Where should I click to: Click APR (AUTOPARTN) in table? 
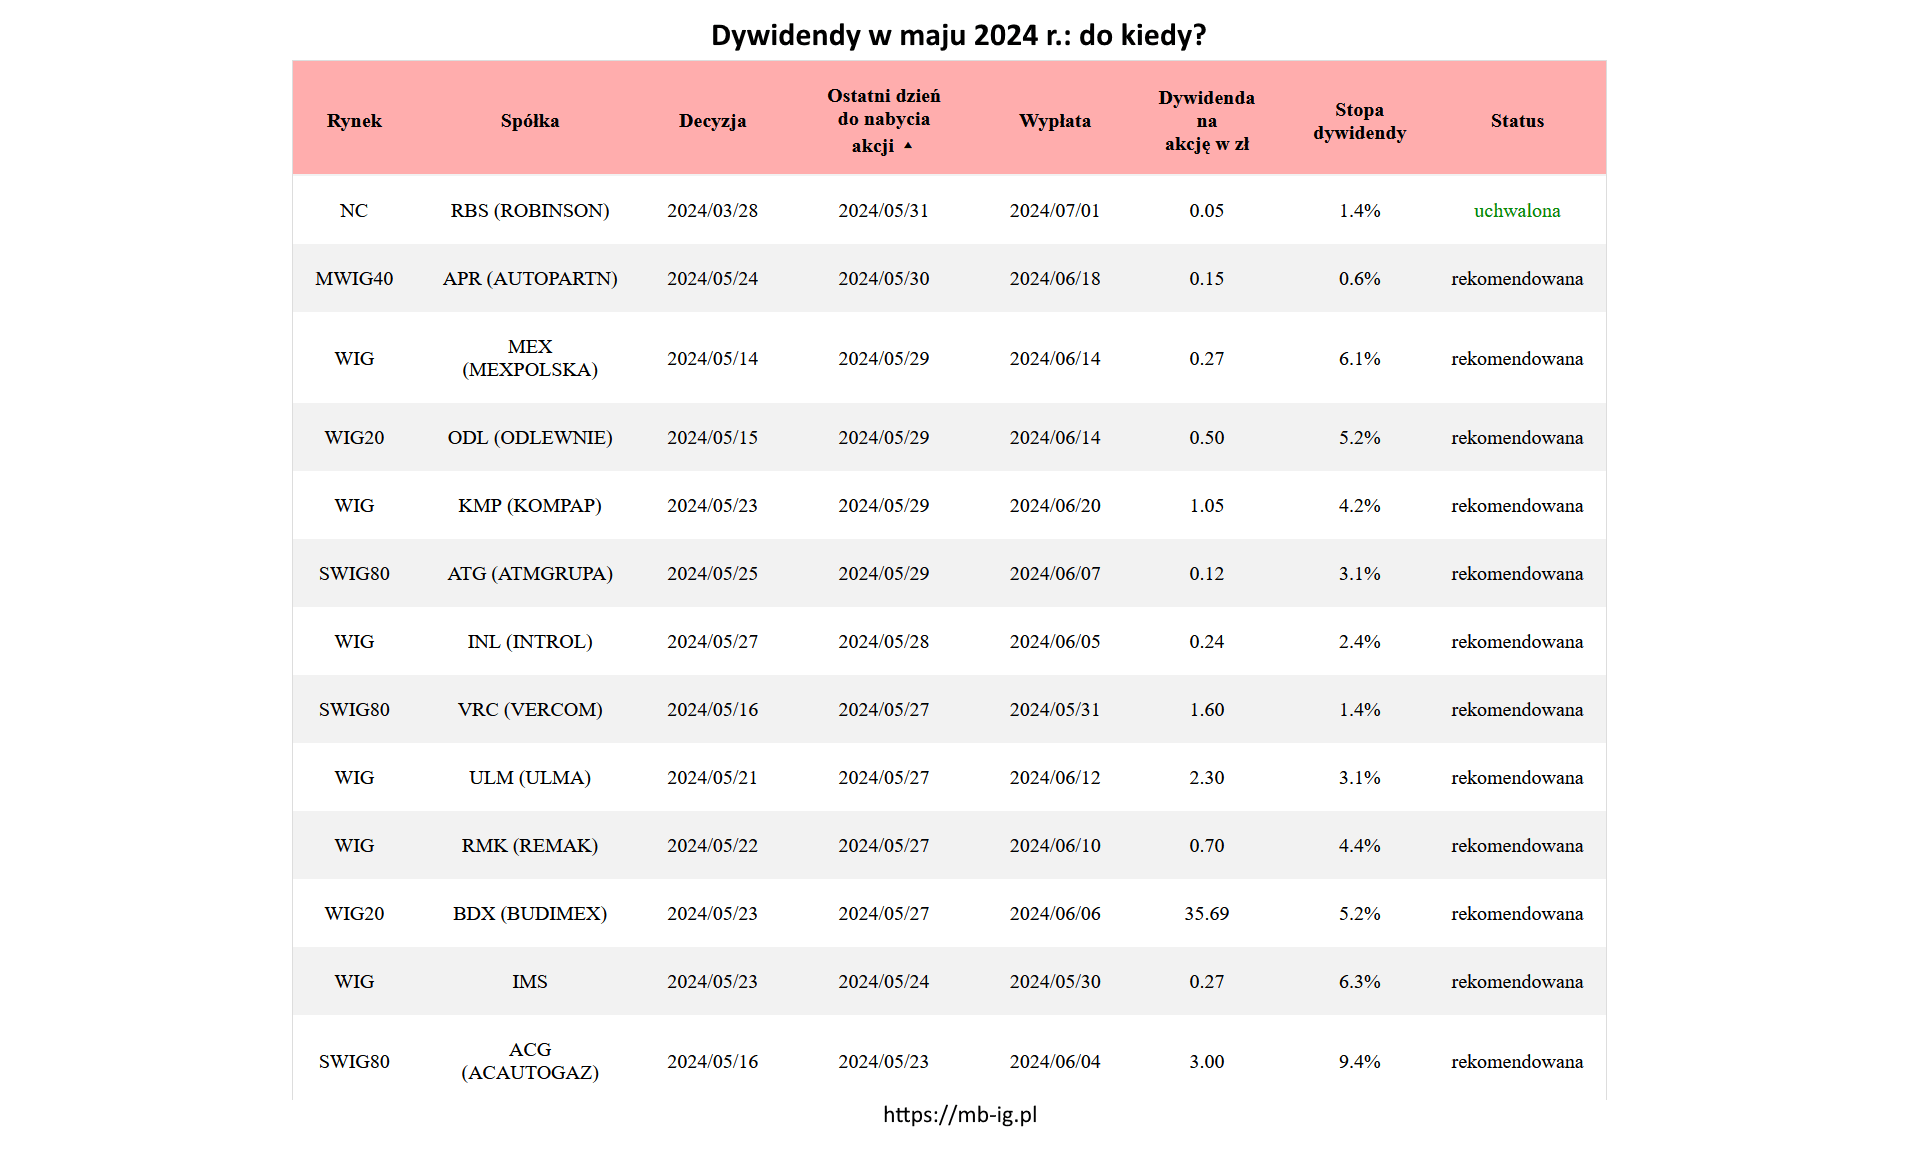point(530,279)
